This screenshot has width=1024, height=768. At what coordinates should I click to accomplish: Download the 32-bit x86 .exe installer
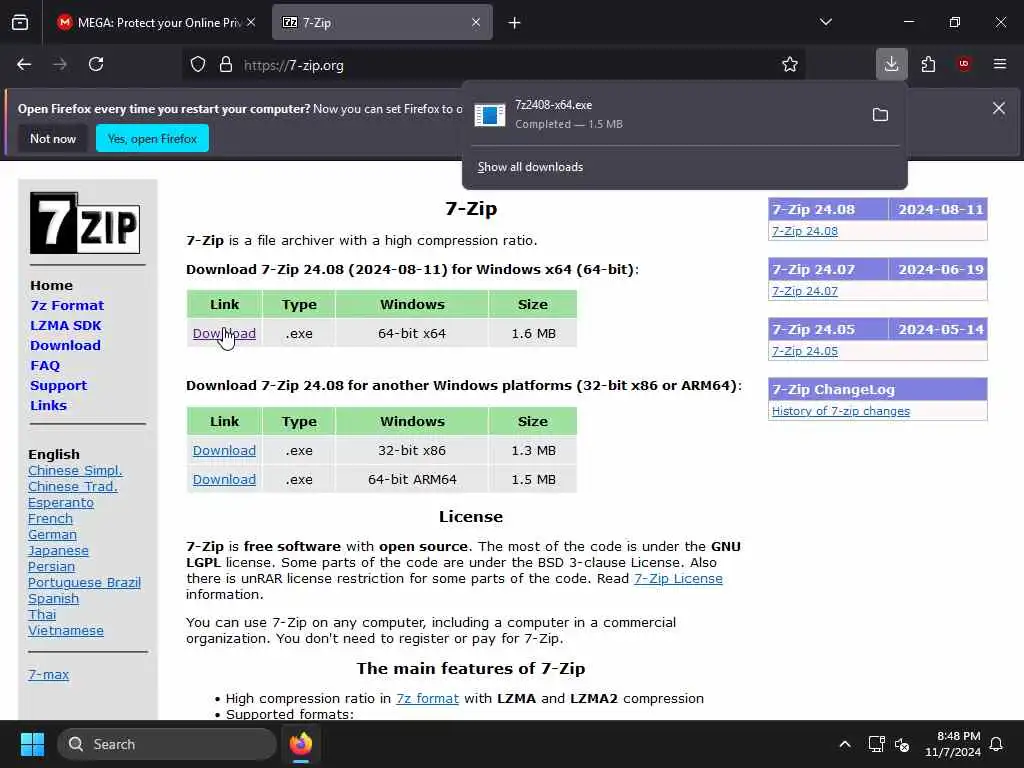tap(224, 451)
